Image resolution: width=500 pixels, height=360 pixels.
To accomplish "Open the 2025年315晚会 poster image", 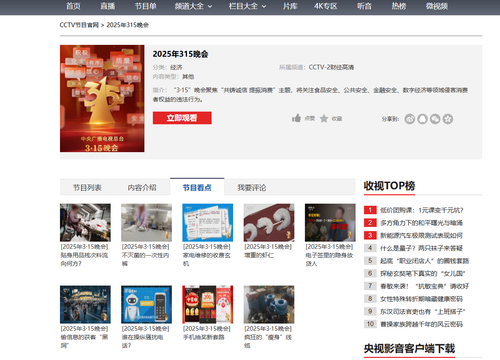I will click(102, 99).
